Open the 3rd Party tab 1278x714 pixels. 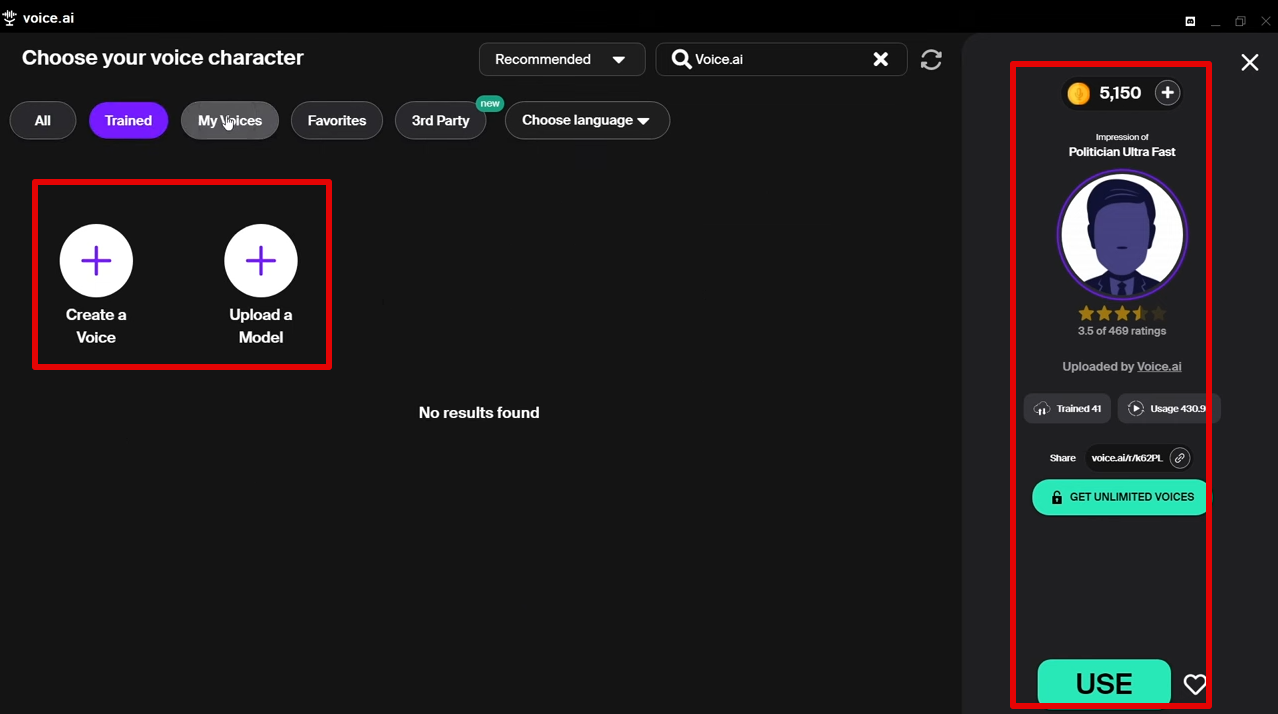point(440,120)
